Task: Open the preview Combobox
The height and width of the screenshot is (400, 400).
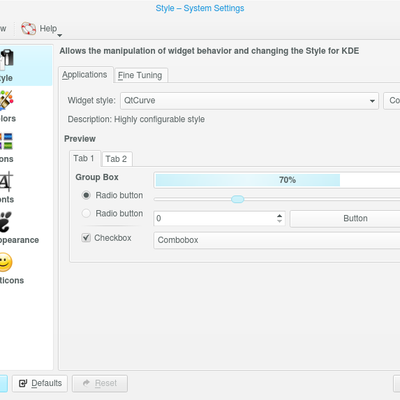Action: coord(277,240)
